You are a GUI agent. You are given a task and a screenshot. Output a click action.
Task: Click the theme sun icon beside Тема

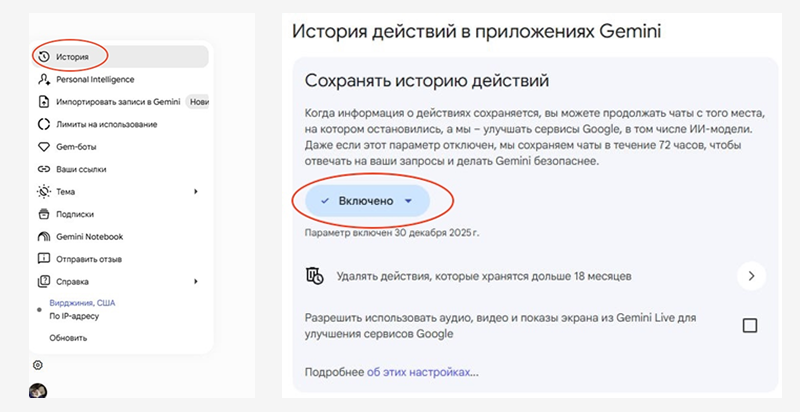pos(44,192)
